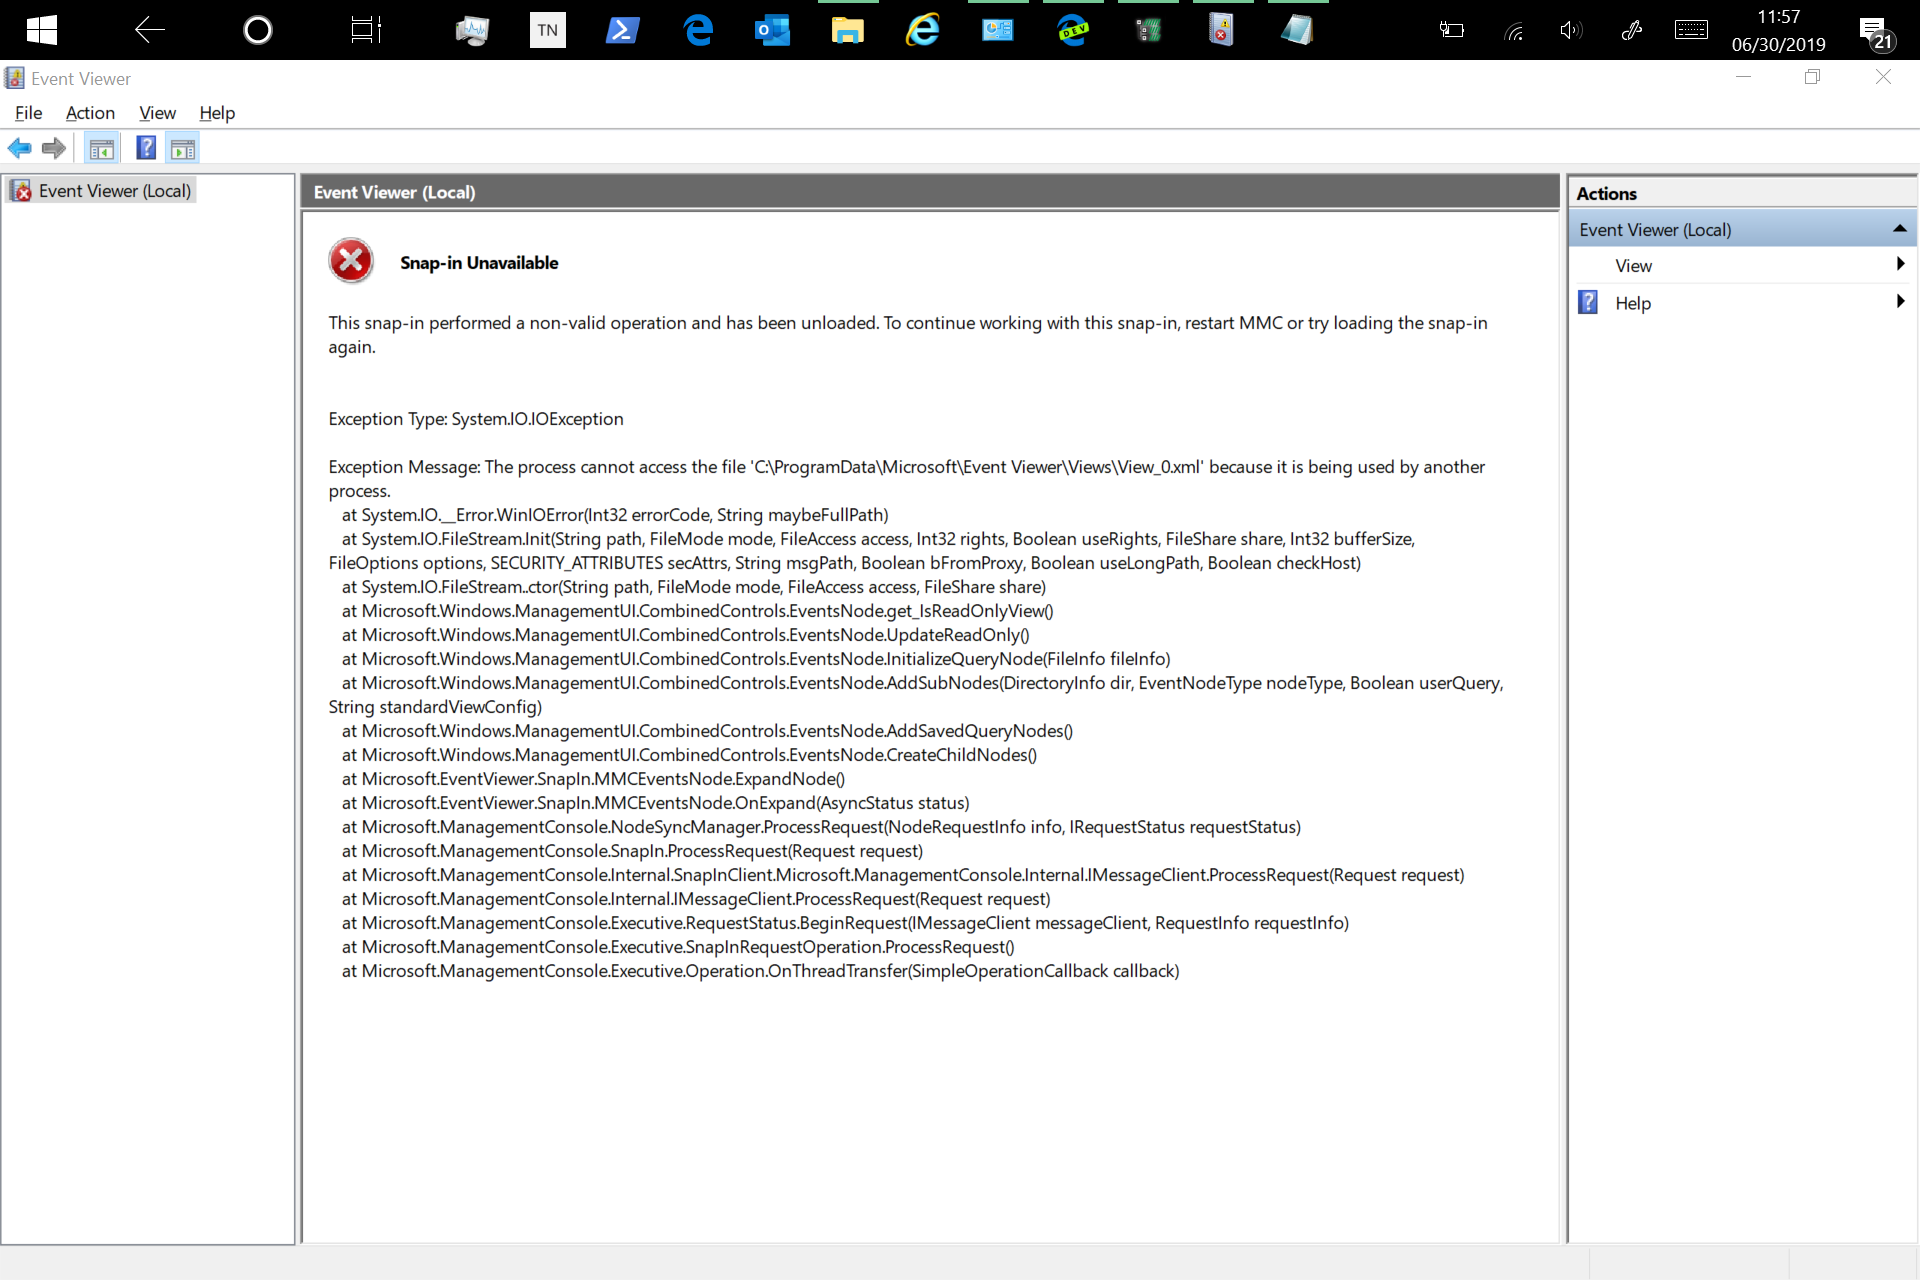1920x1280 pixels.
Task: Click the blue Help icon in toolbar
Action: (146, 148)
